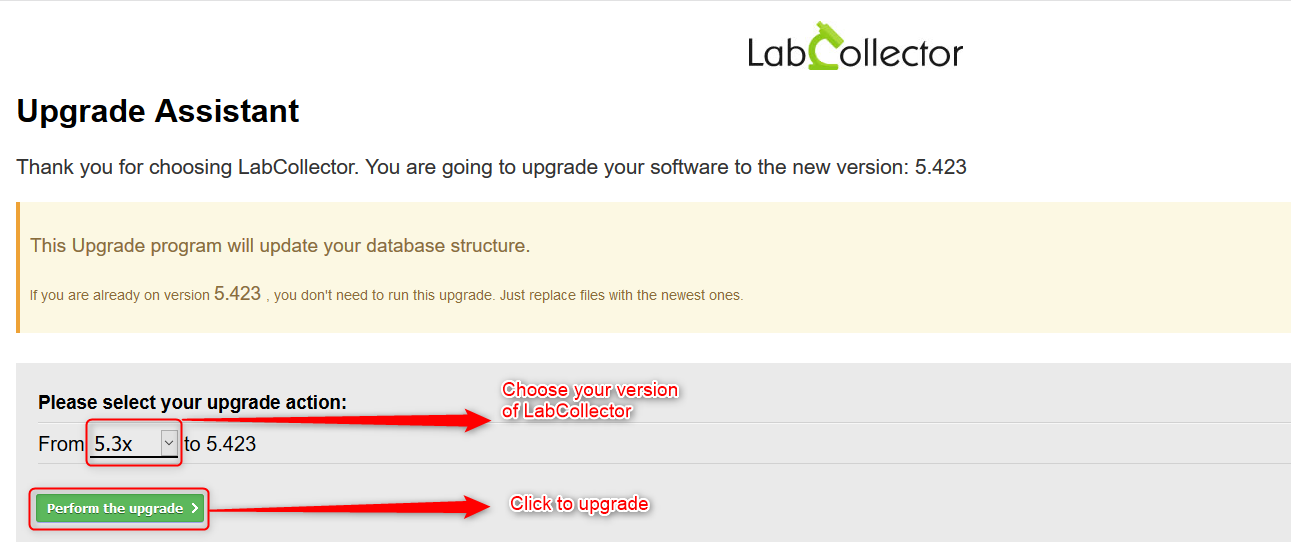Click the red arrow pointing to "Click to upgrade"

click(x=349, y=507)
